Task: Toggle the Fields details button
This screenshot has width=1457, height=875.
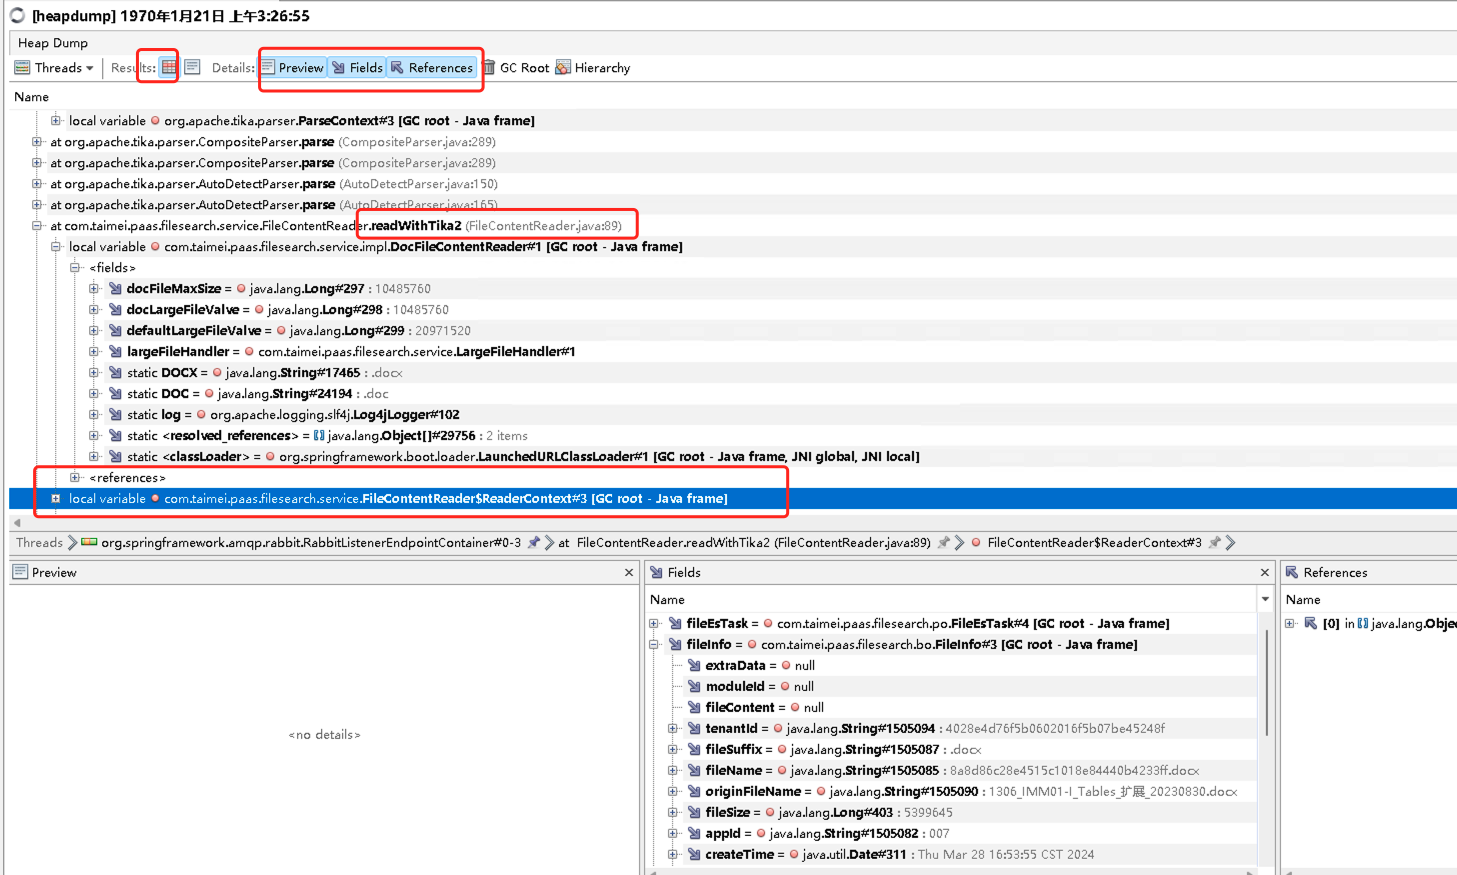Action: (x=357, y=68)
